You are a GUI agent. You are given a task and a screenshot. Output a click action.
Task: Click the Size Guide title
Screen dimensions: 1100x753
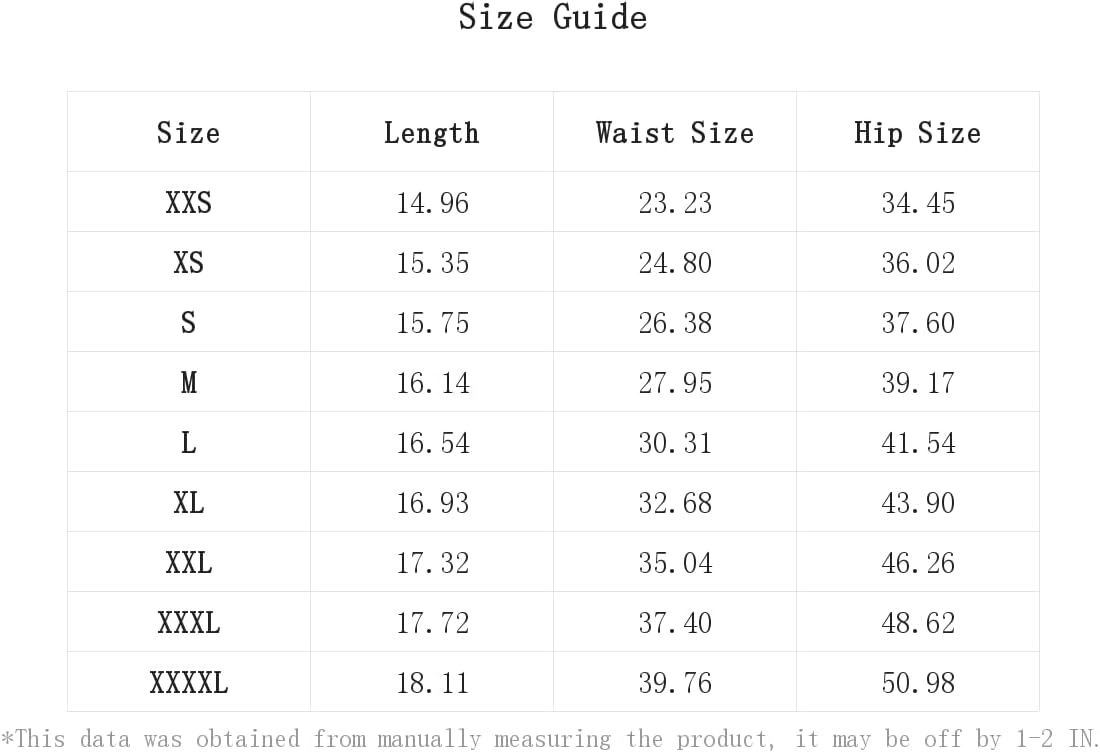pos(552,17)
